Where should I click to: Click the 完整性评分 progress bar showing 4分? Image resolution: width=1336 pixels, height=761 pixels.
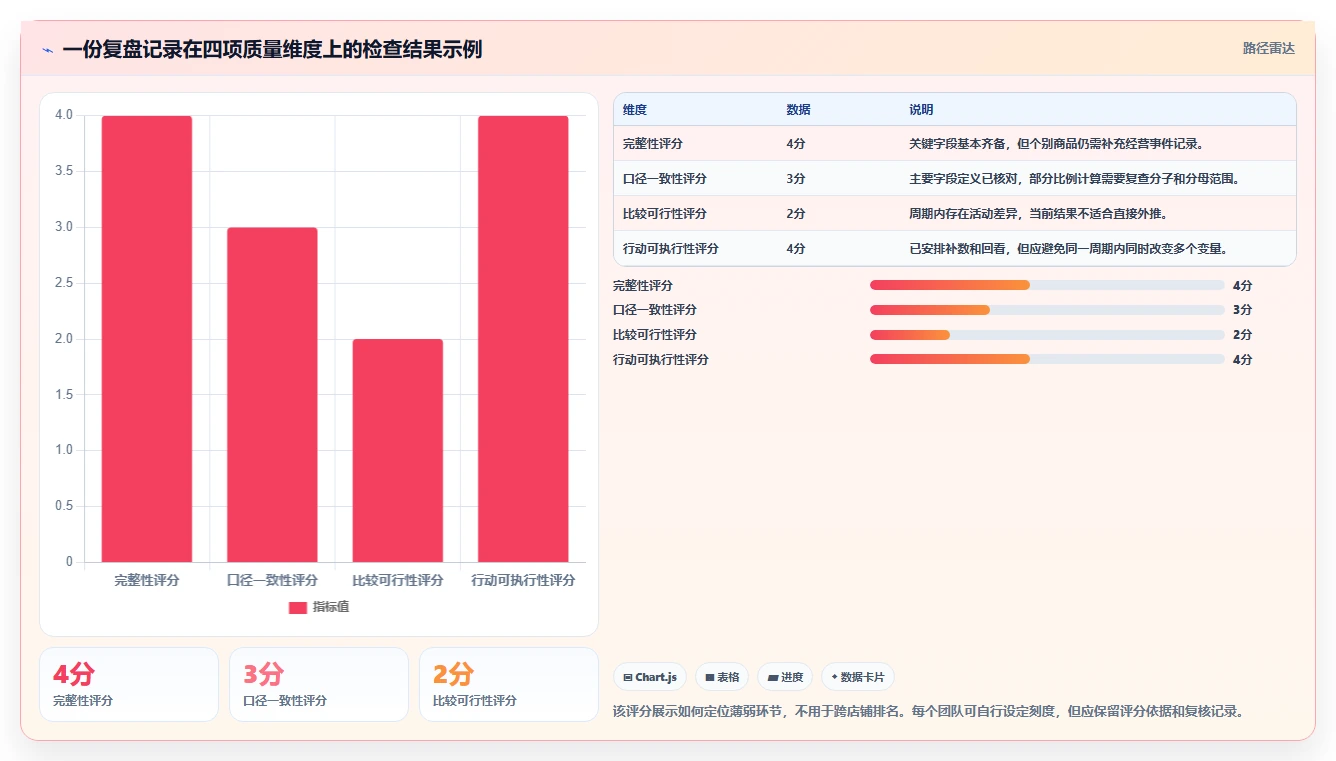click(1047, 285)
